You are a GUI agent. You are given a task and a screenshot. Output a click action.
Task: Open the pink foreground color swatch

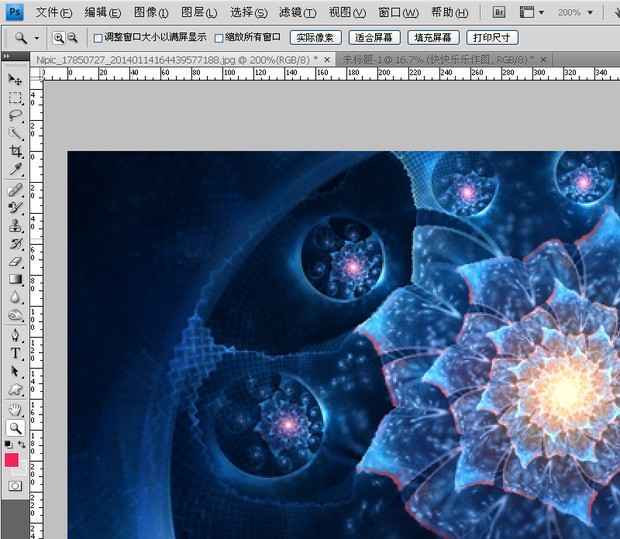click(x=12, y=460)
